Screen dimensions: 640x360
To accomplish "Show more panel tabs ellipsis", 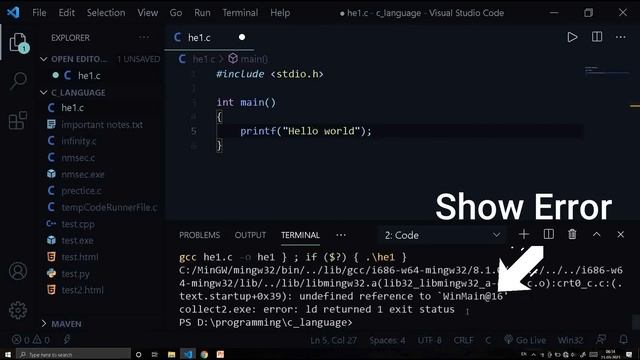I will pos(341,235).
